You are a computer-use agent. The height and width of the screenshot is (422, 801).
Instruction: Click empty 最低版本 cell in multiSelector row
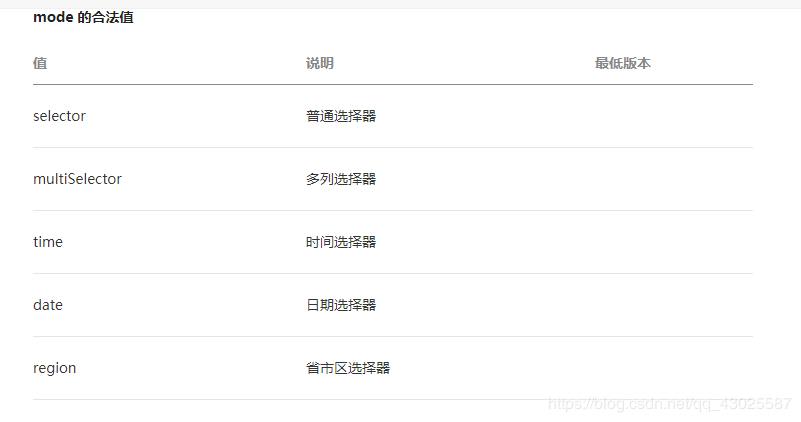click(x=672, y=179)
